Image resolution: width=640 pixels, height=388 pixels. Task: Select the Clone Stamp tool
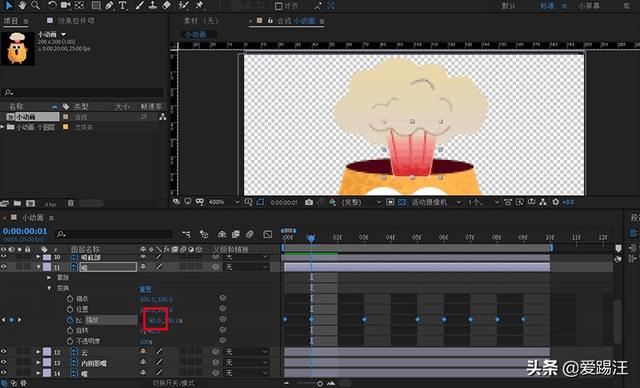pos(152,5)
